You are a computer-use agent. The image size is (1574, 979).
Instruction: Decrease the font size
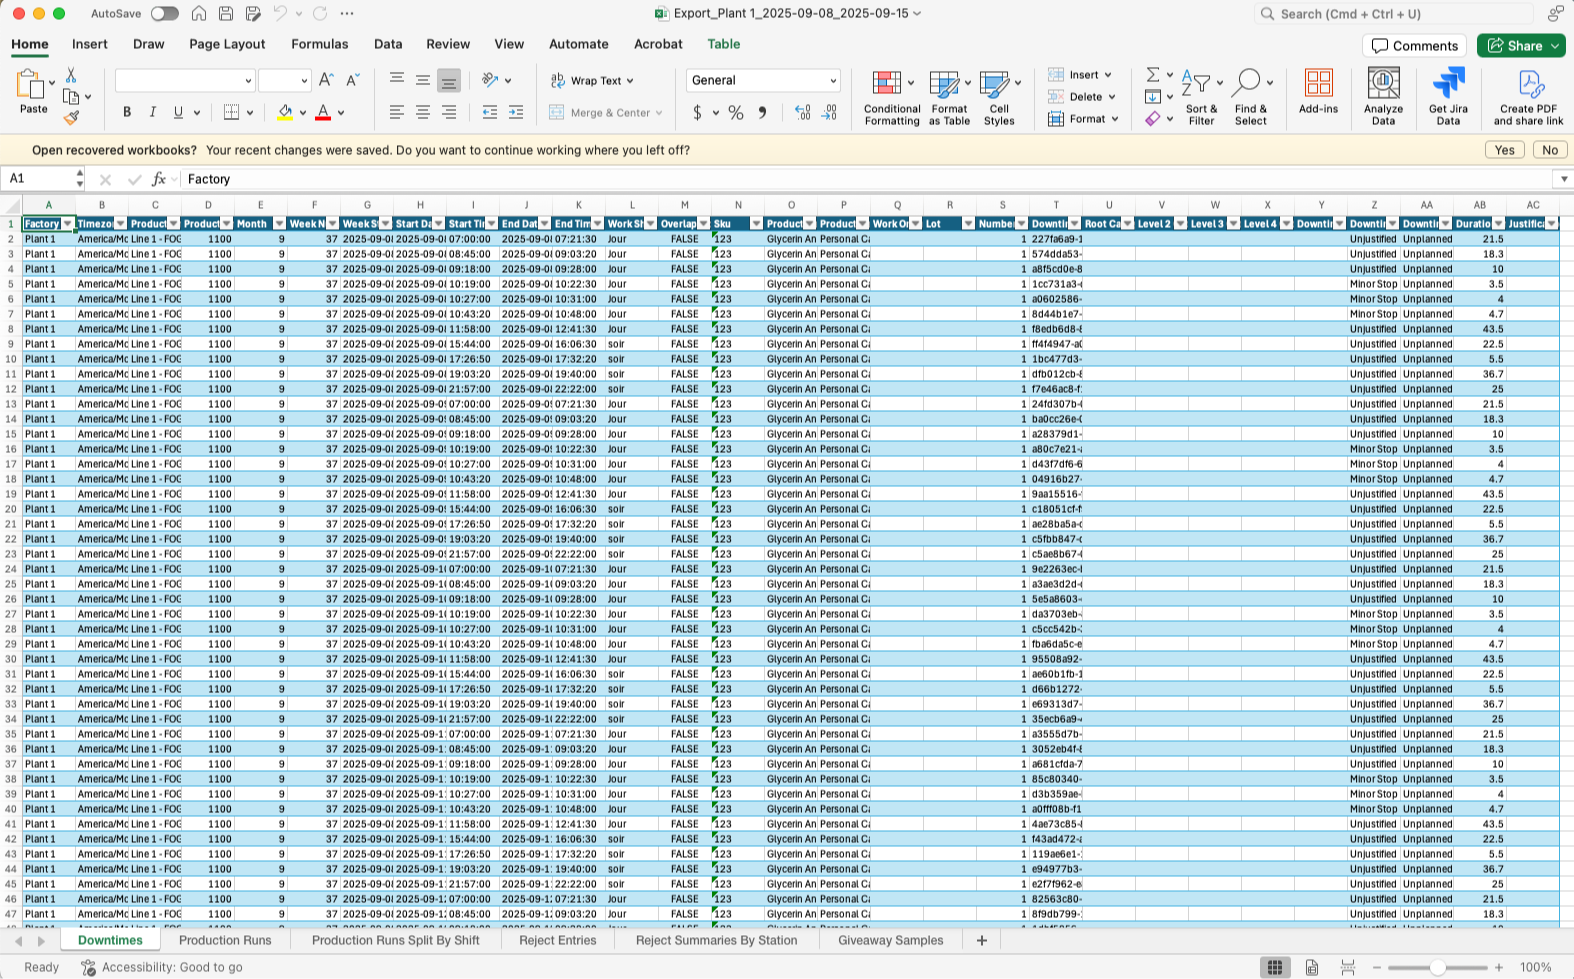352,80
